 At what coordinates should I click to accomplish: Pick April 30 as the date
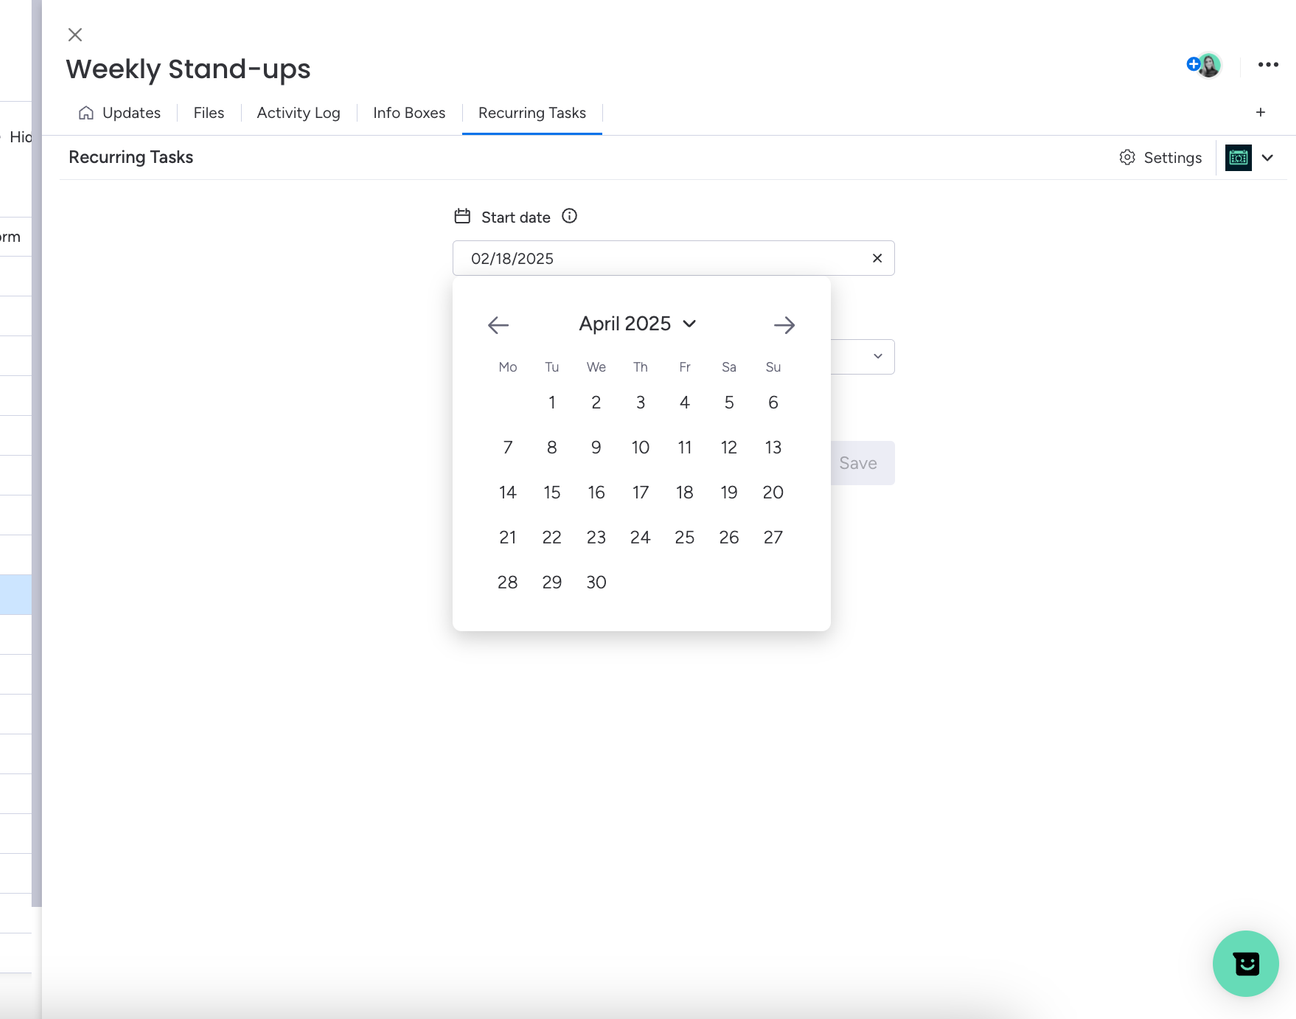[596, 582]
